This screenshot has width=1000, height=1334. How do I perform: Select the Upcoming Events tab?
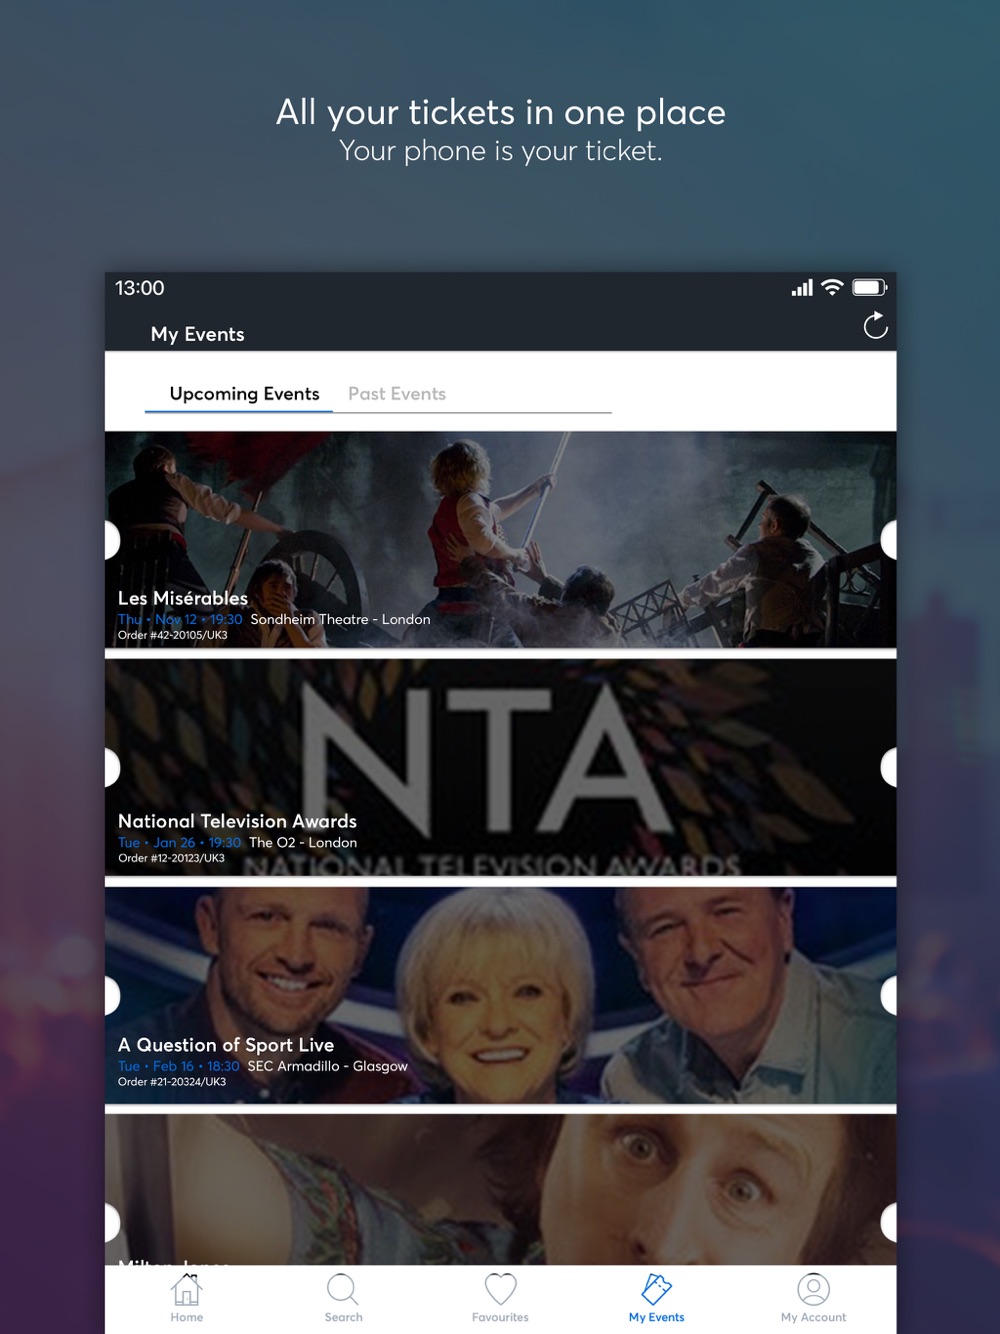(244, 394)
